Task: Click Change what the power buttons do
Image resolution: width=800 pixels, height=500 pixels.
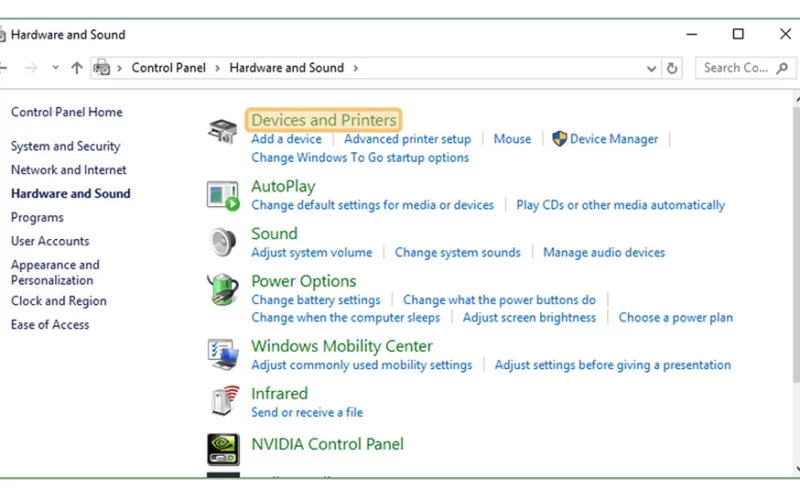Action: (x=499, y=300)
